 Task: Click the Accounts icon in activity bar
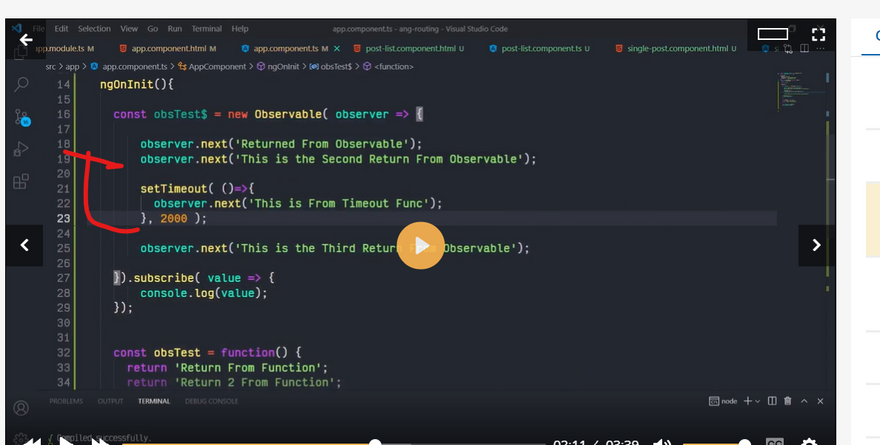pos(21,408)
